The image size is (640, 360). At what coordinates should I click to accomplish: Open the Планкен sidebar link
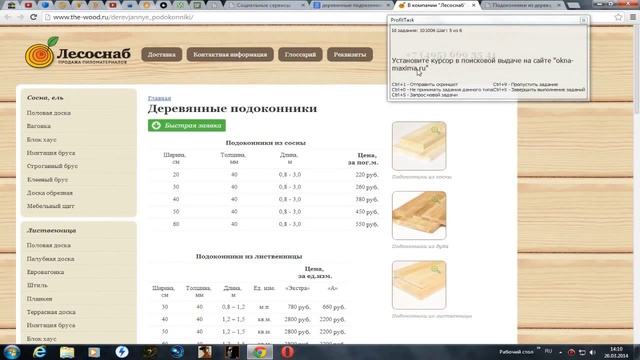pos(40,299)
